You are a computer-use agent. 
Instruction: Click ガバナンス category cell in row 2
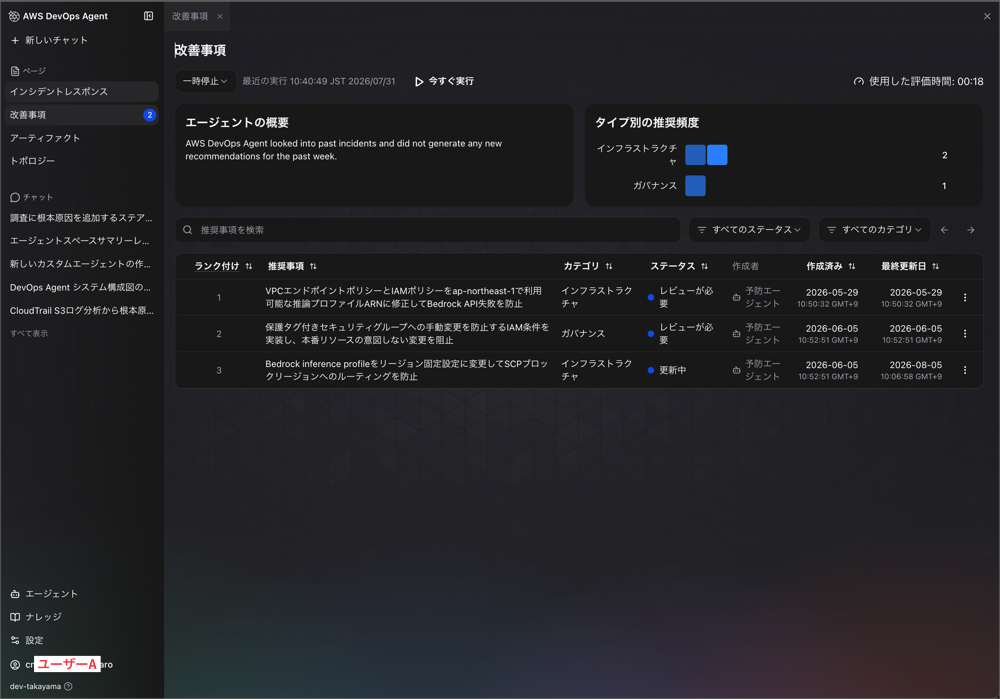(x=583, y=334)
